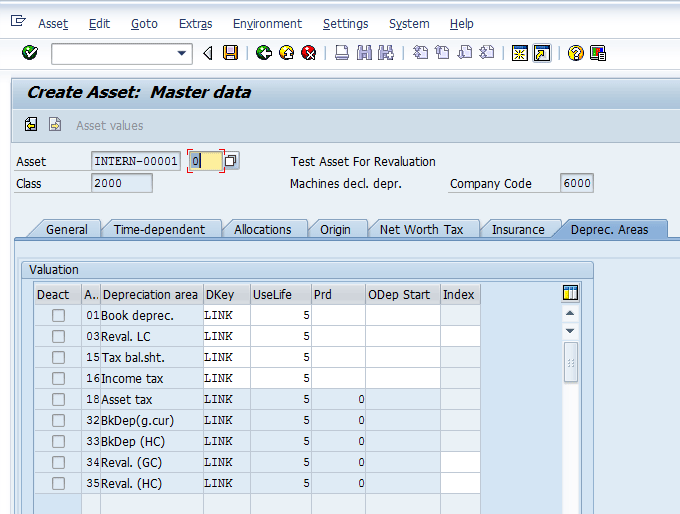
Task: Click the Print icon in toolbar
Action: (x=342, y=53)
